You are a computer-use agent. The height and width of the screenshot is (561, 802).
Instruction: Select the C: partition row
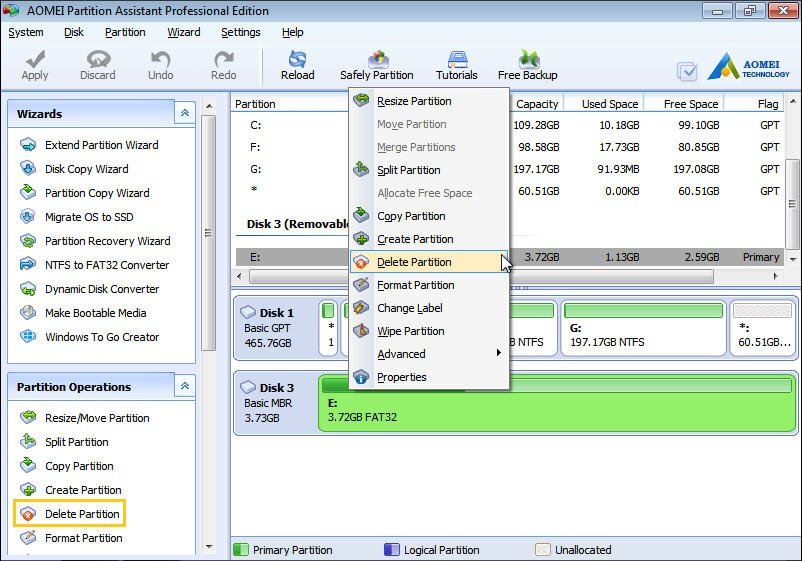point(509,125)
